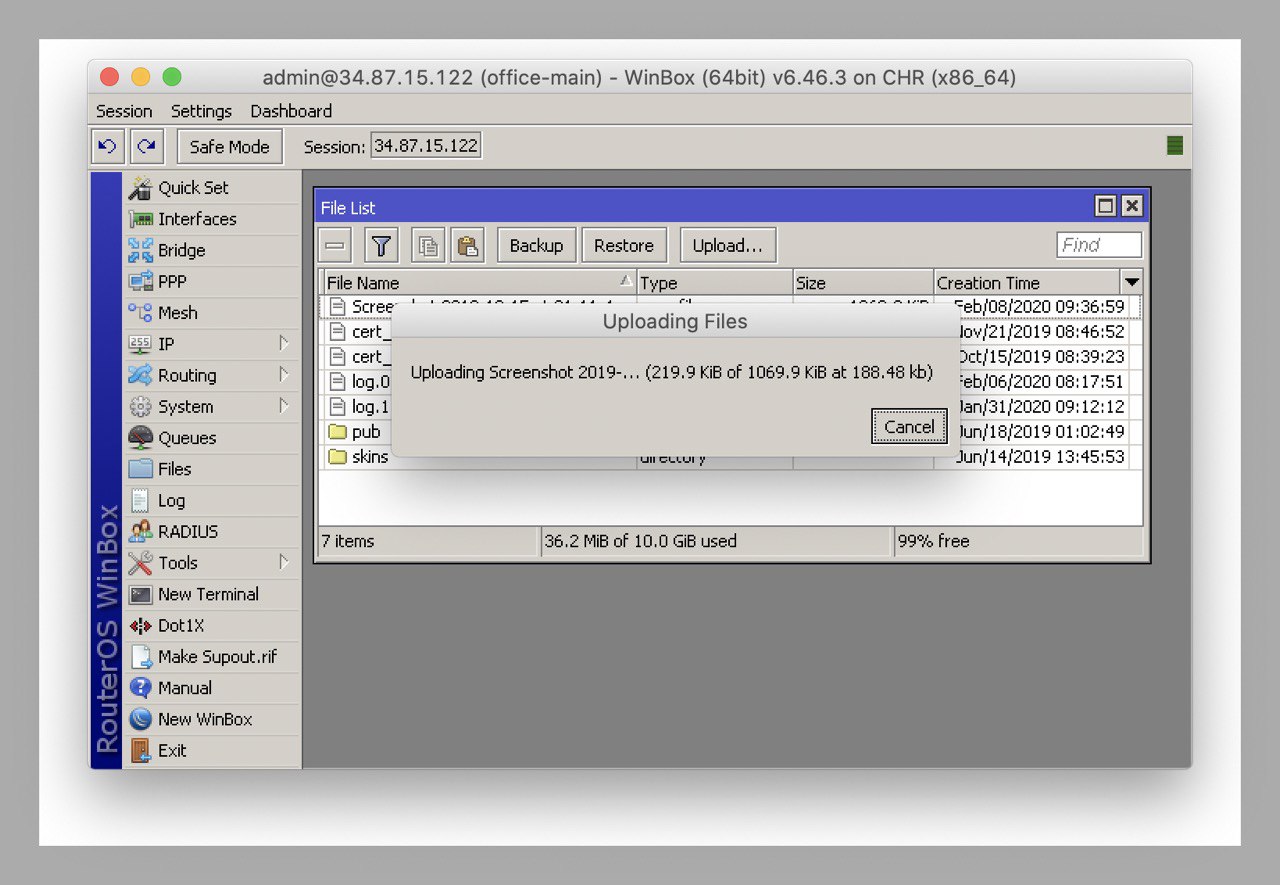This screenshot has width=1280, height=885.
Task: Open the Manual
Action: coord(211,687)
